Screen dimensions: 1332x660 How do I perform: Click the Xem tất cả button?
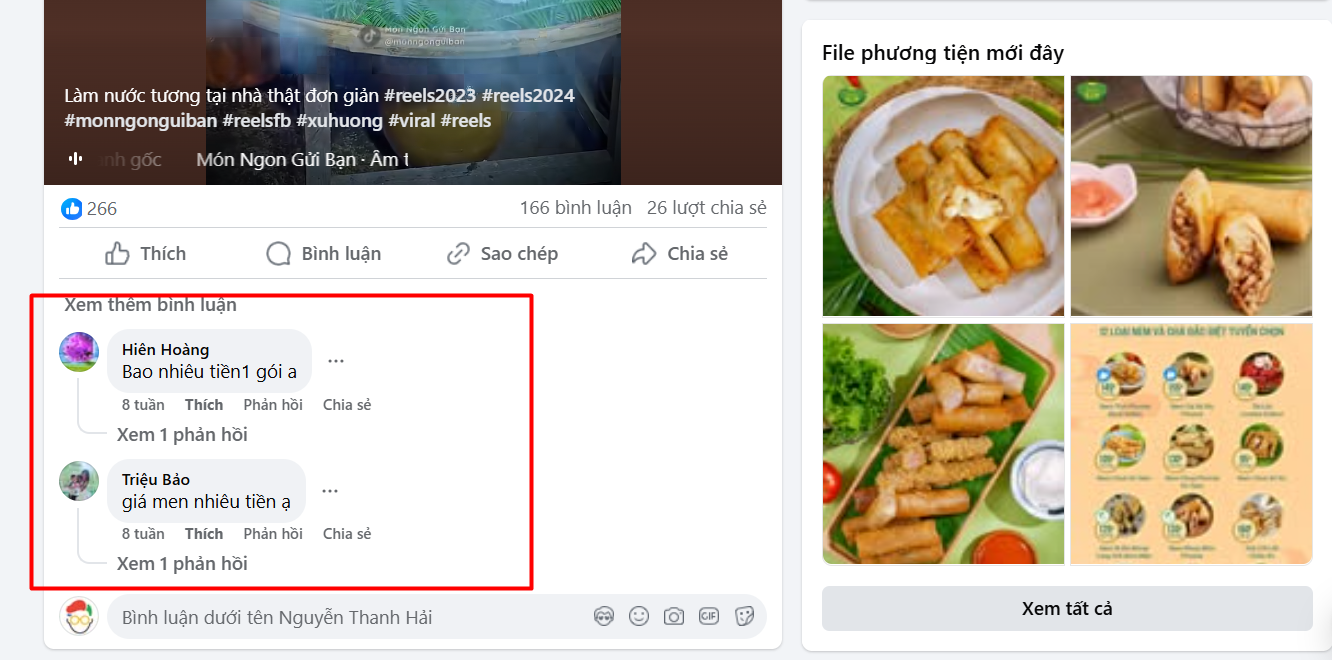point(1067,609)
